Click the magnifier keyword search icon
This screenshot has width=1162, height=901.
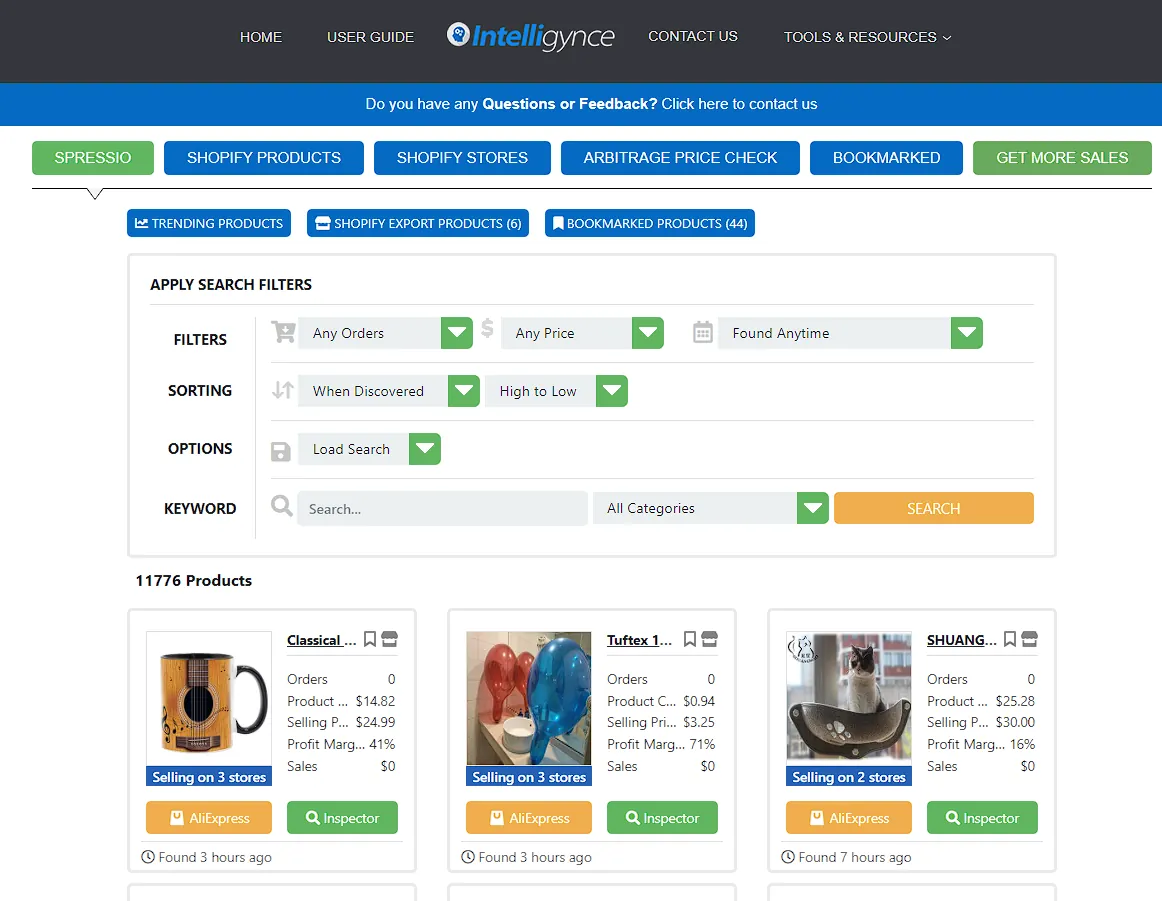pos(282,506)
